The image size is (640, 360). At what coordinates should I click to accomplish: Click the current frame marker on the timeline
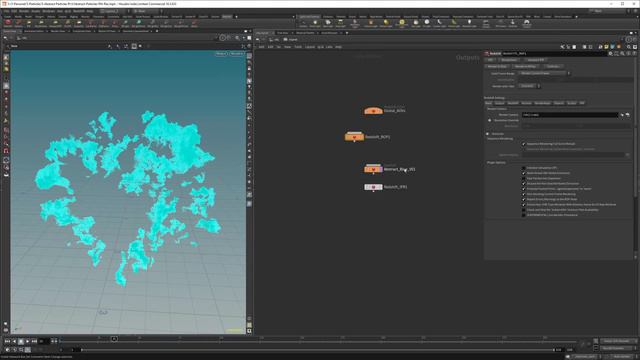click(x=114, y=338)
